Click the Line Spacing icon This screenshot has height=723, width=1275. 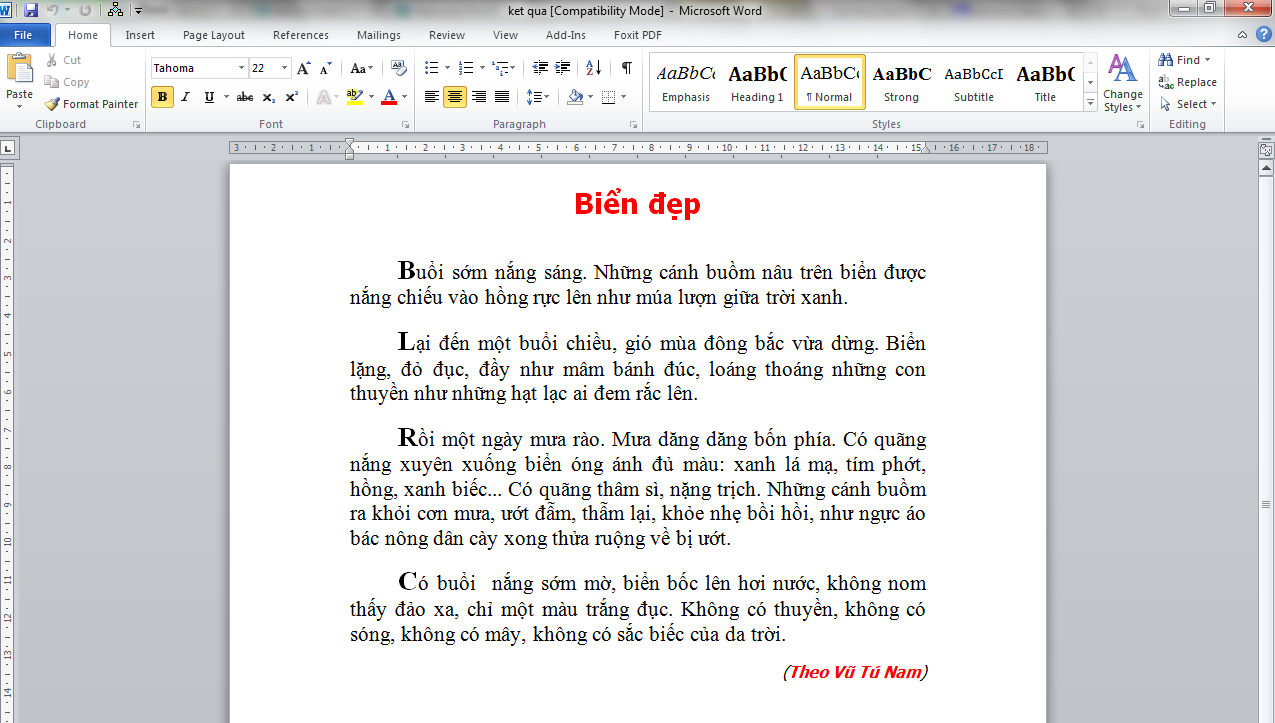533,97
